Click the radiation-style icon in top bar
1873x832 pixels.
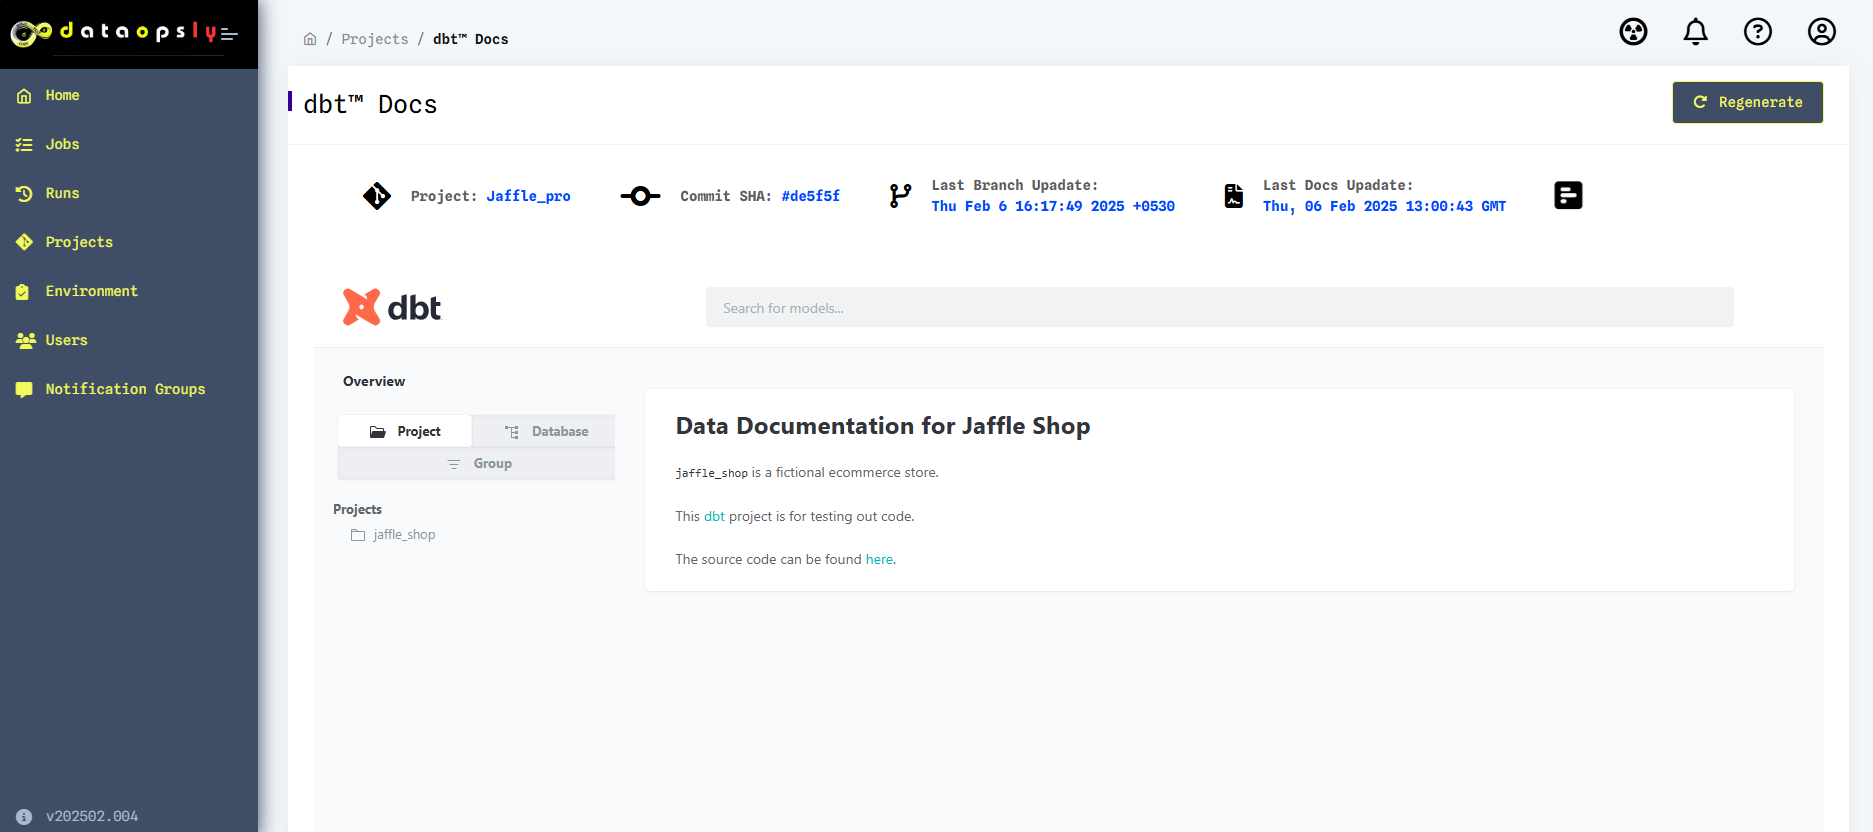tap(1633, 32)
